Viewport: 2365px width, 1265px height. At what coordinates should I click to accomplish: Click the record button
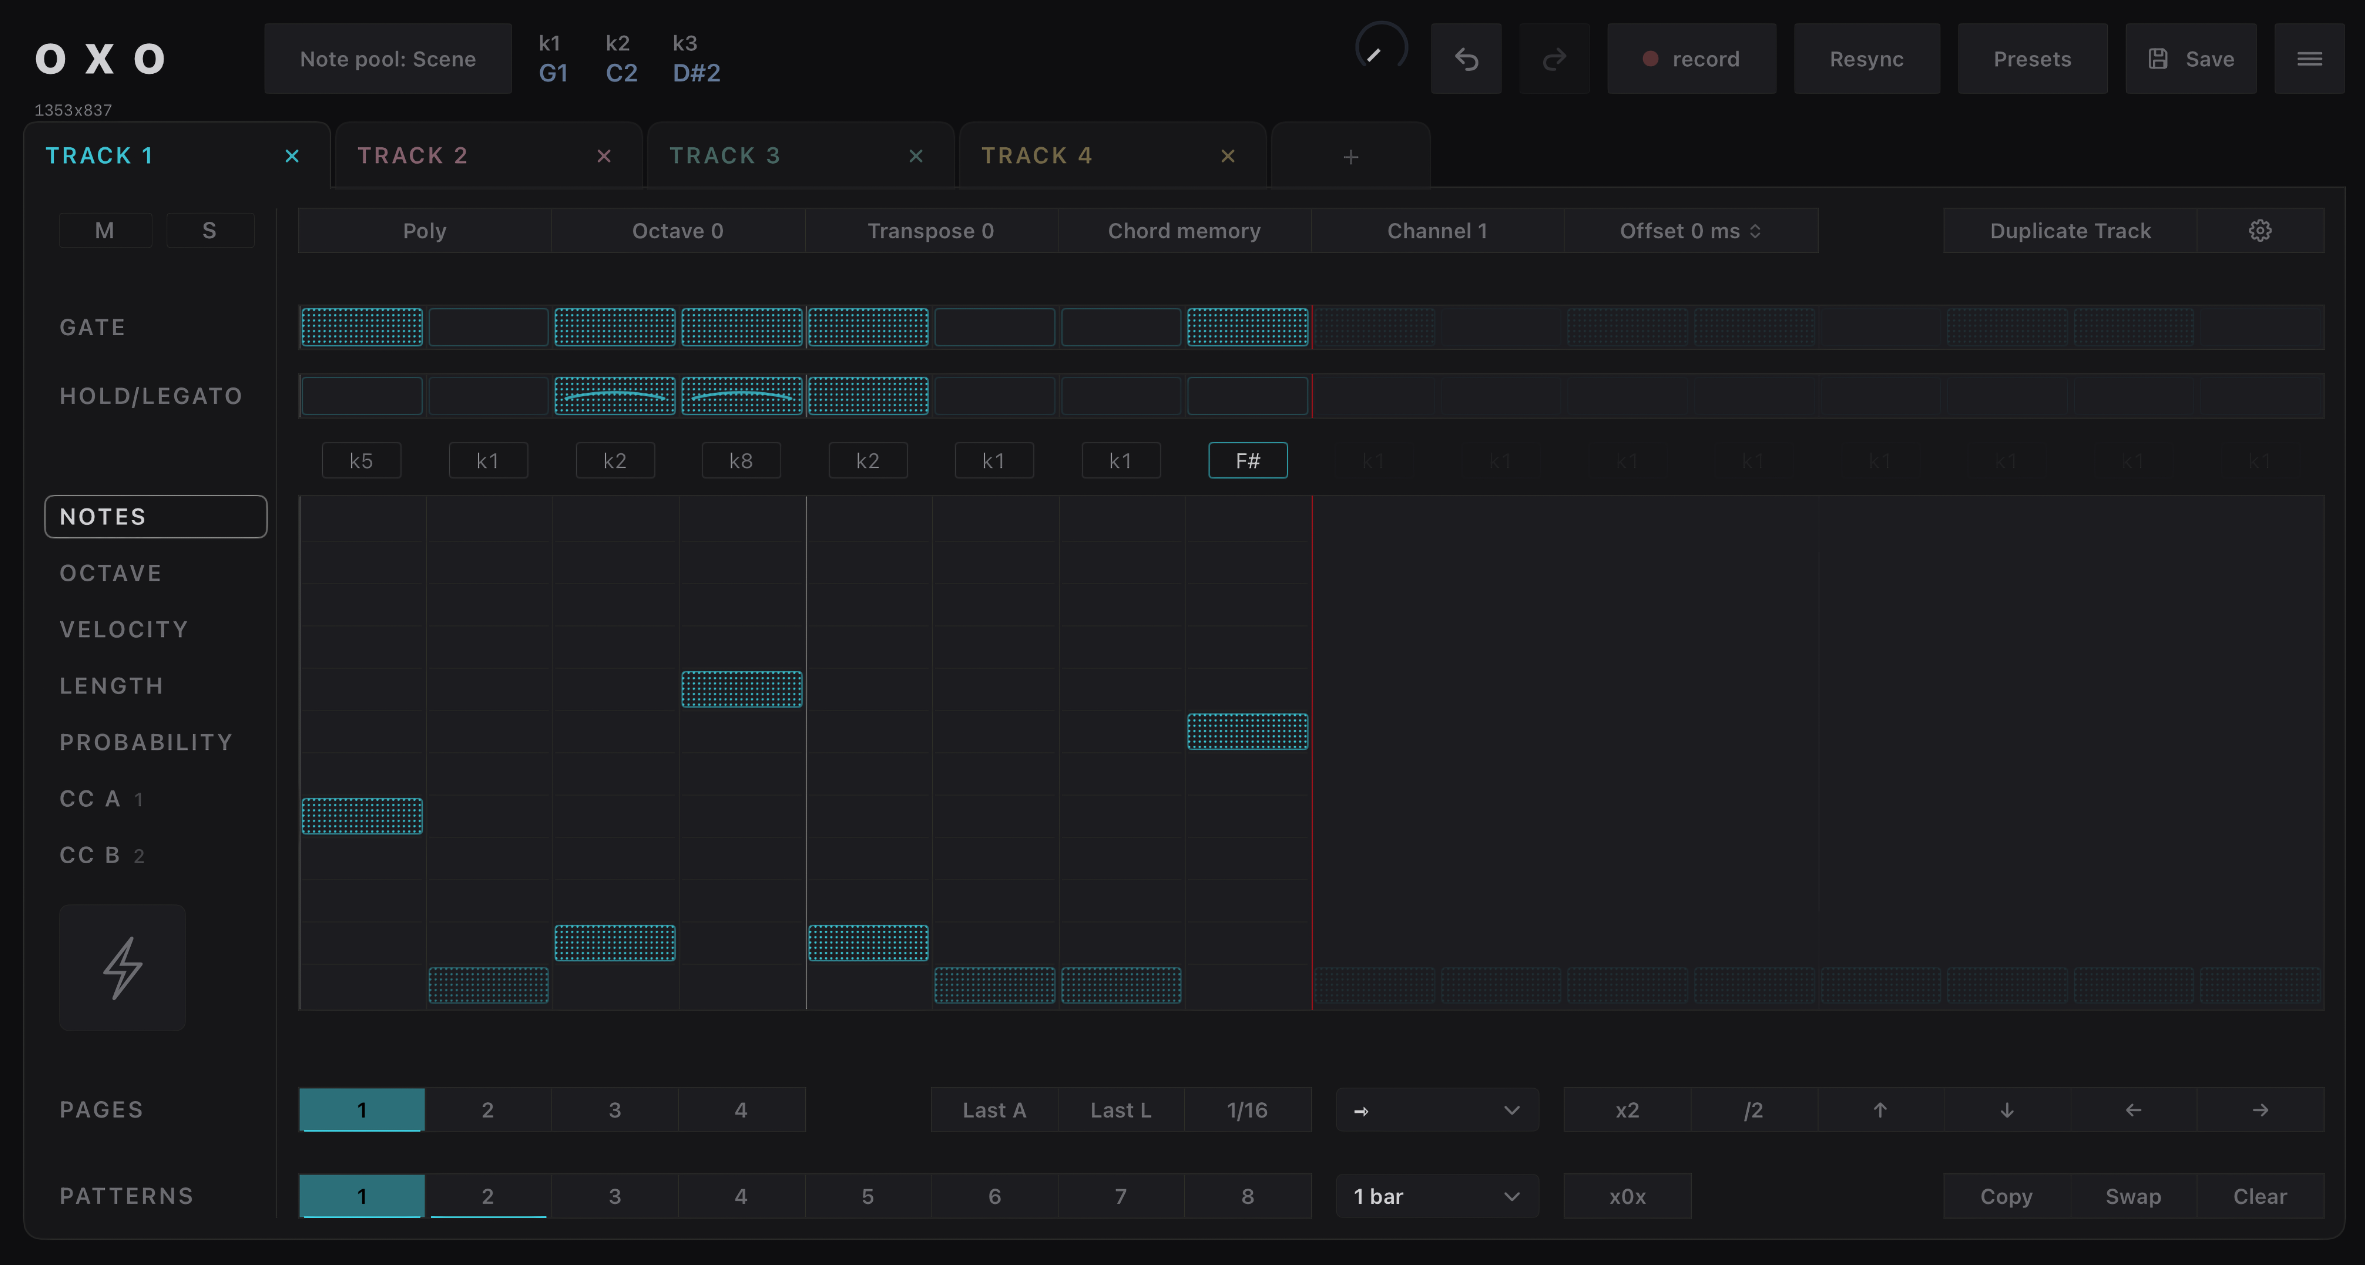[1692, 59]
